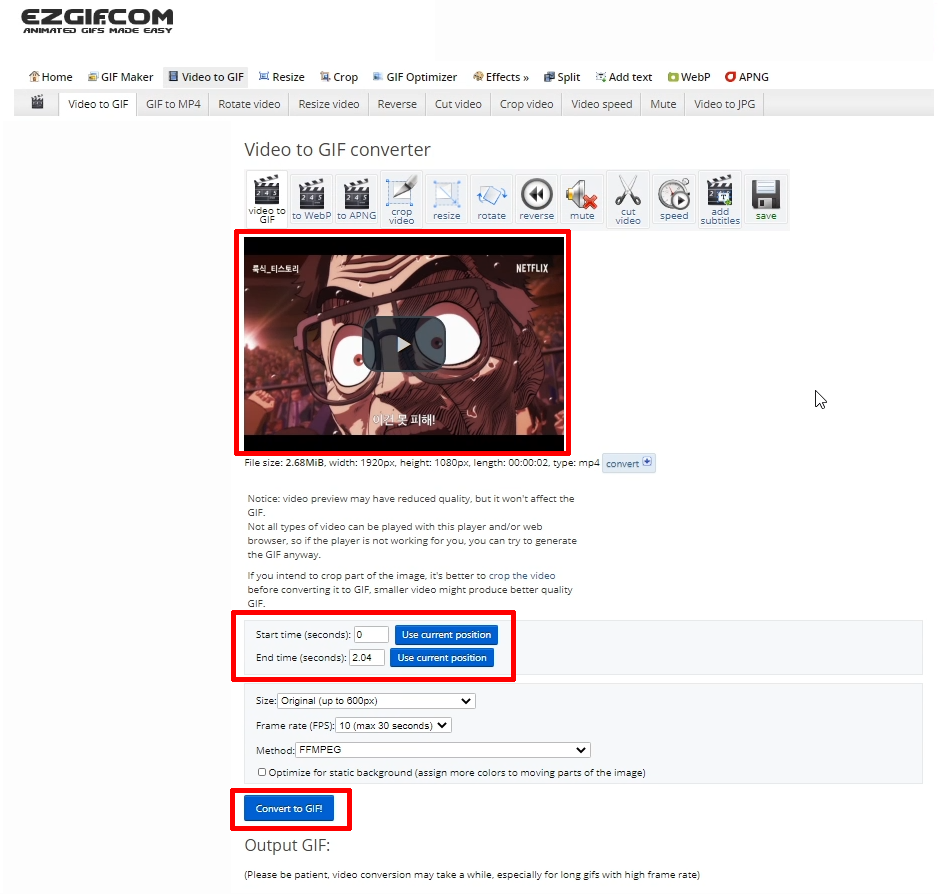940x894 pixels.
Task: Use current position for Start time
Action: pos(446,634)
